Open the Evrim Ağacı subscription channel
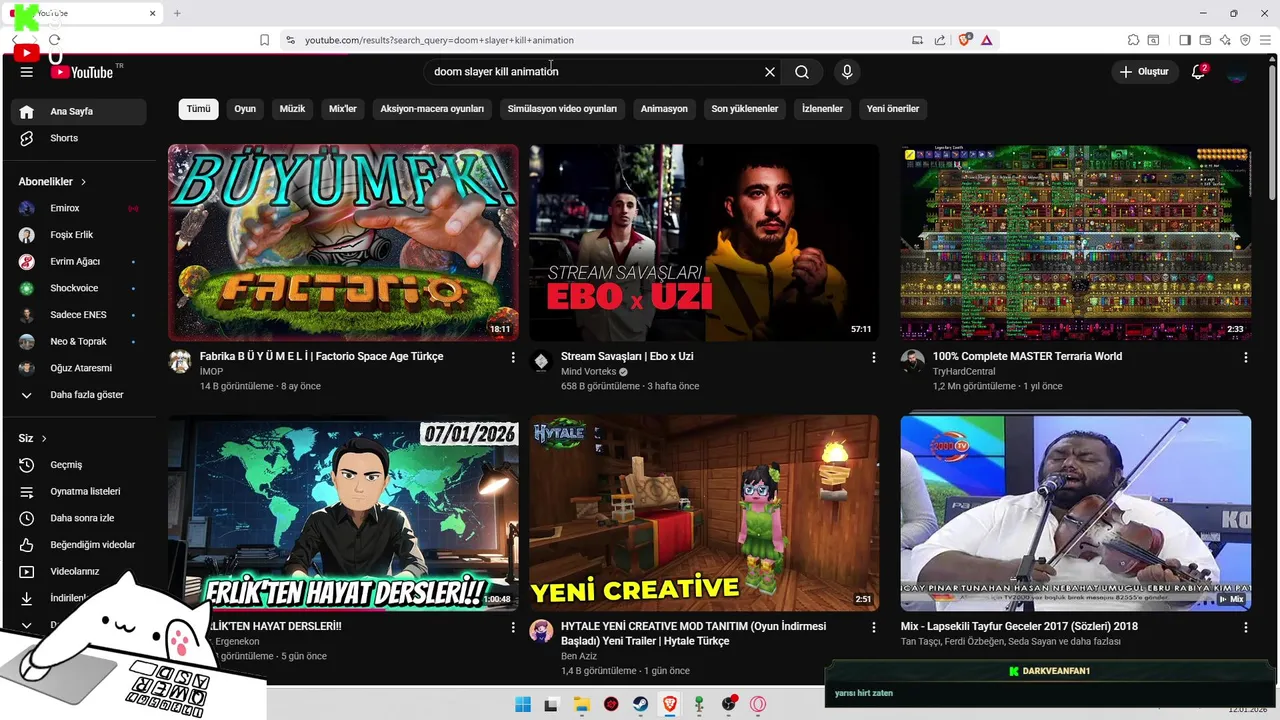 [x=78, y=262]
